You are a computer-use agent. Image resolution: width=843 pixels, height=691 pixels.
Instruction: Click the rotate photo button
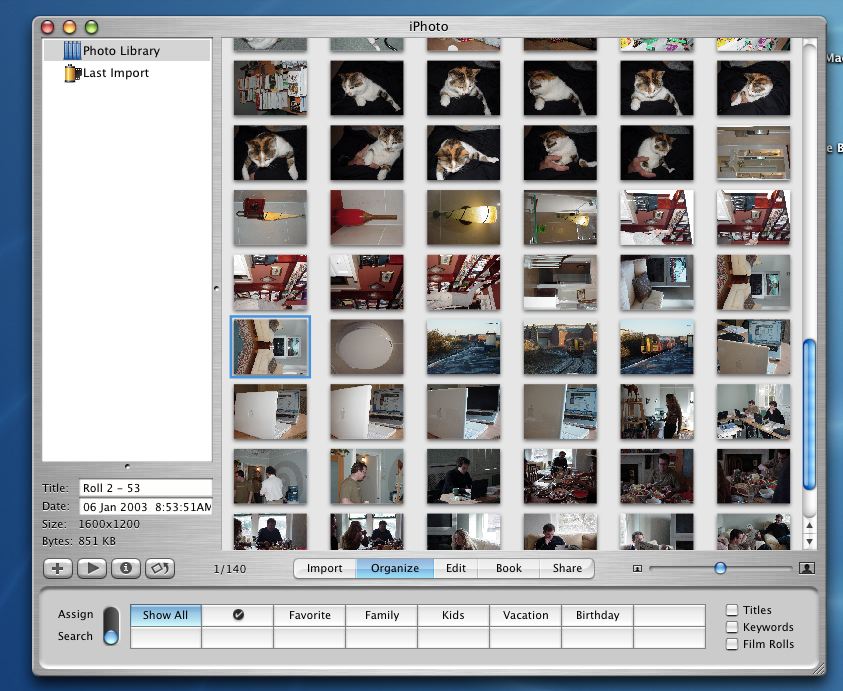click(x=160, y=568)
